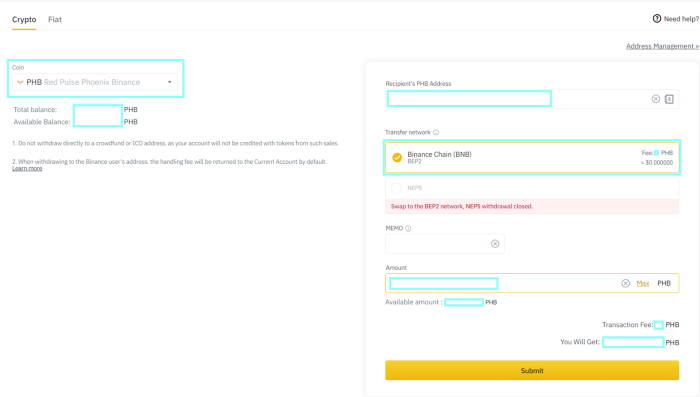Switch to the Crypto tab
Image resolution: width=700 pixels, height=397 pixels.
tap(24, 20)
